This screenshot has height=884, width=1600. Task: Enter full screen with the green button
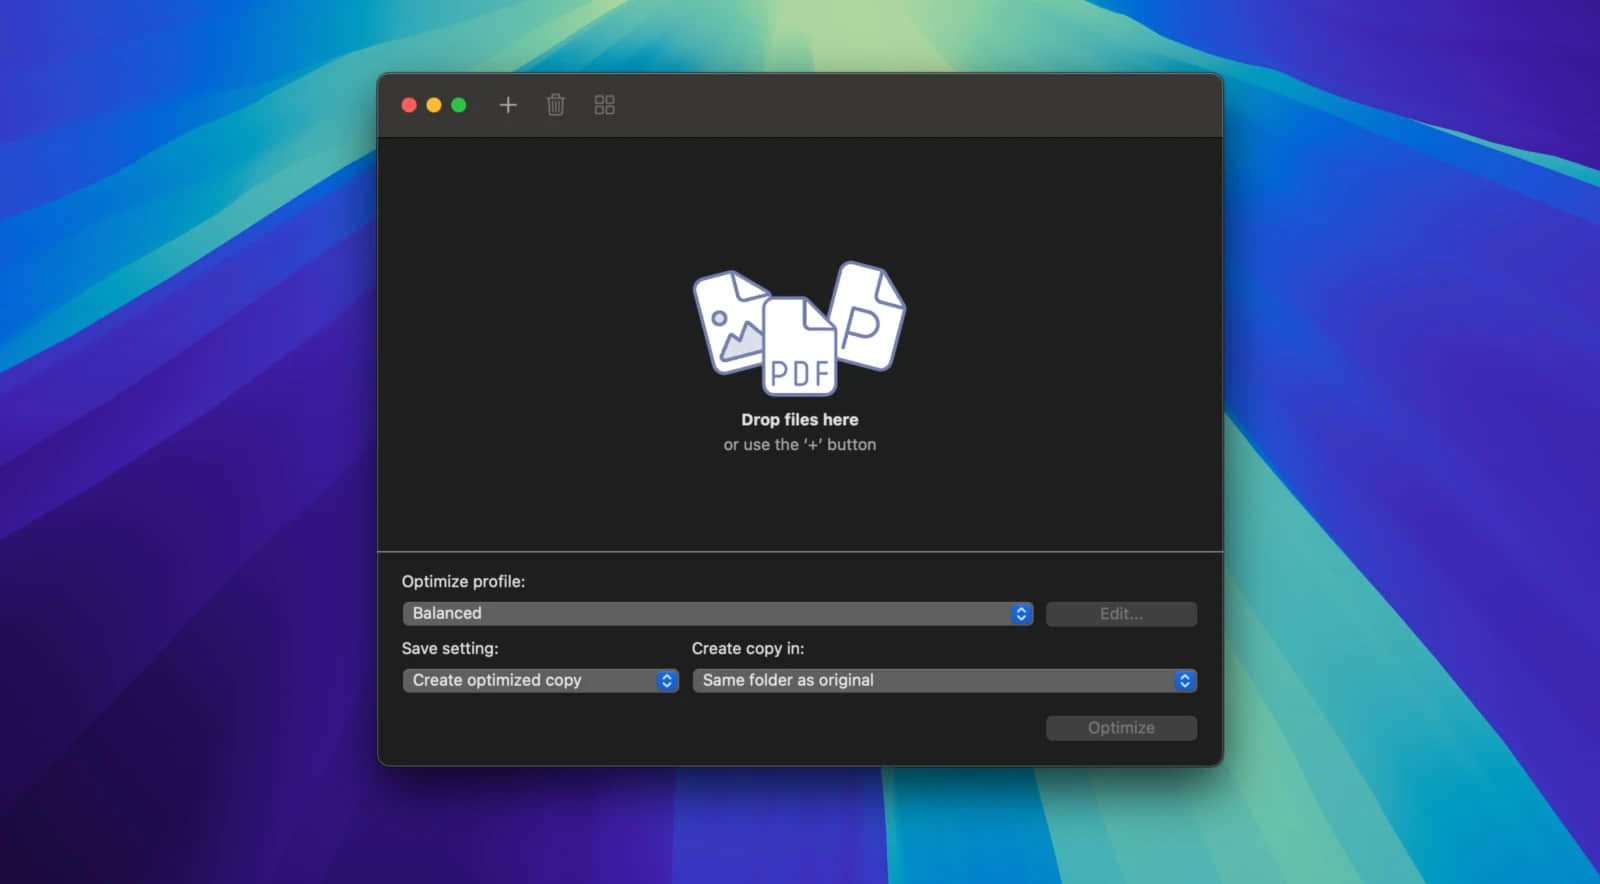(459, 105)
